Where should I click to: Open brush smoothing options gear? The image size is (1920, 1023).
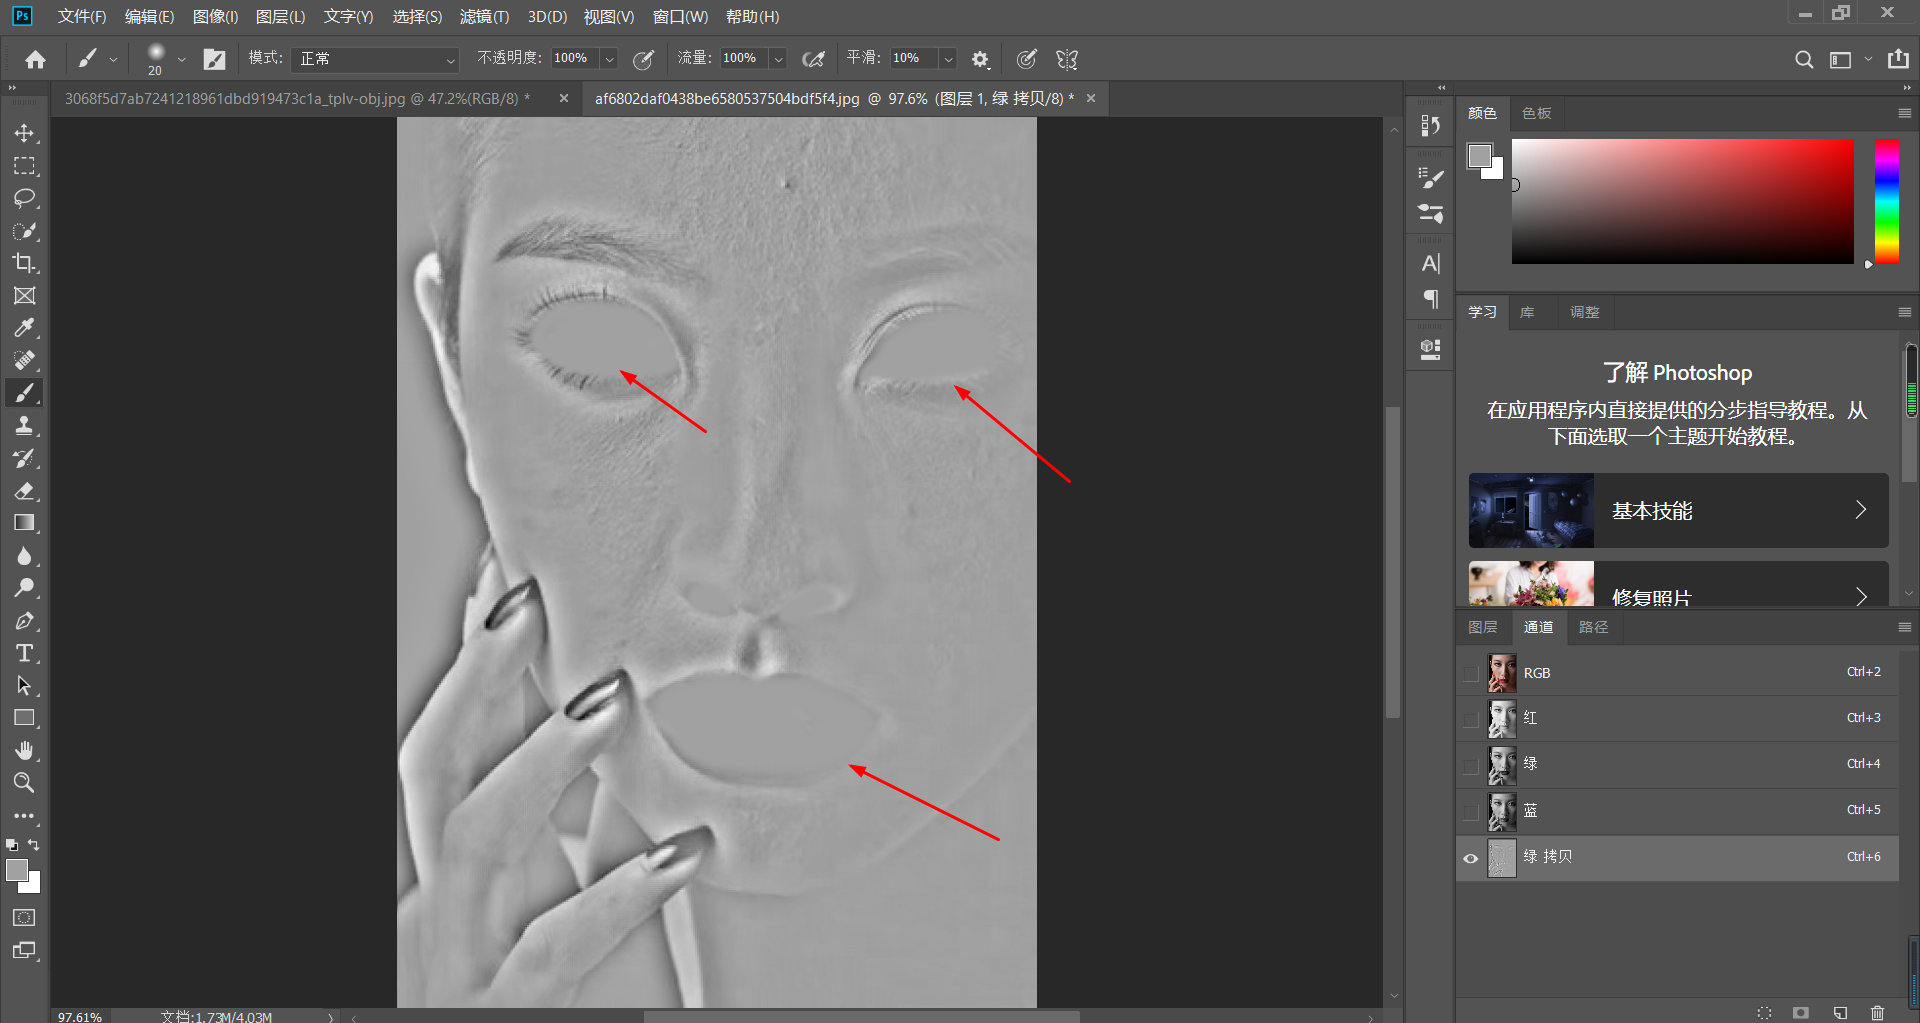click(x=980, y=59)
